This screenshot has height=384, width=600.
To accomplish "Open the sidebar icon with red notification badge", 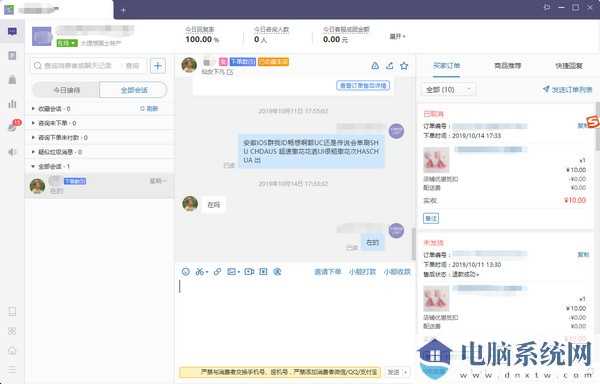I will tap(13, 126).
